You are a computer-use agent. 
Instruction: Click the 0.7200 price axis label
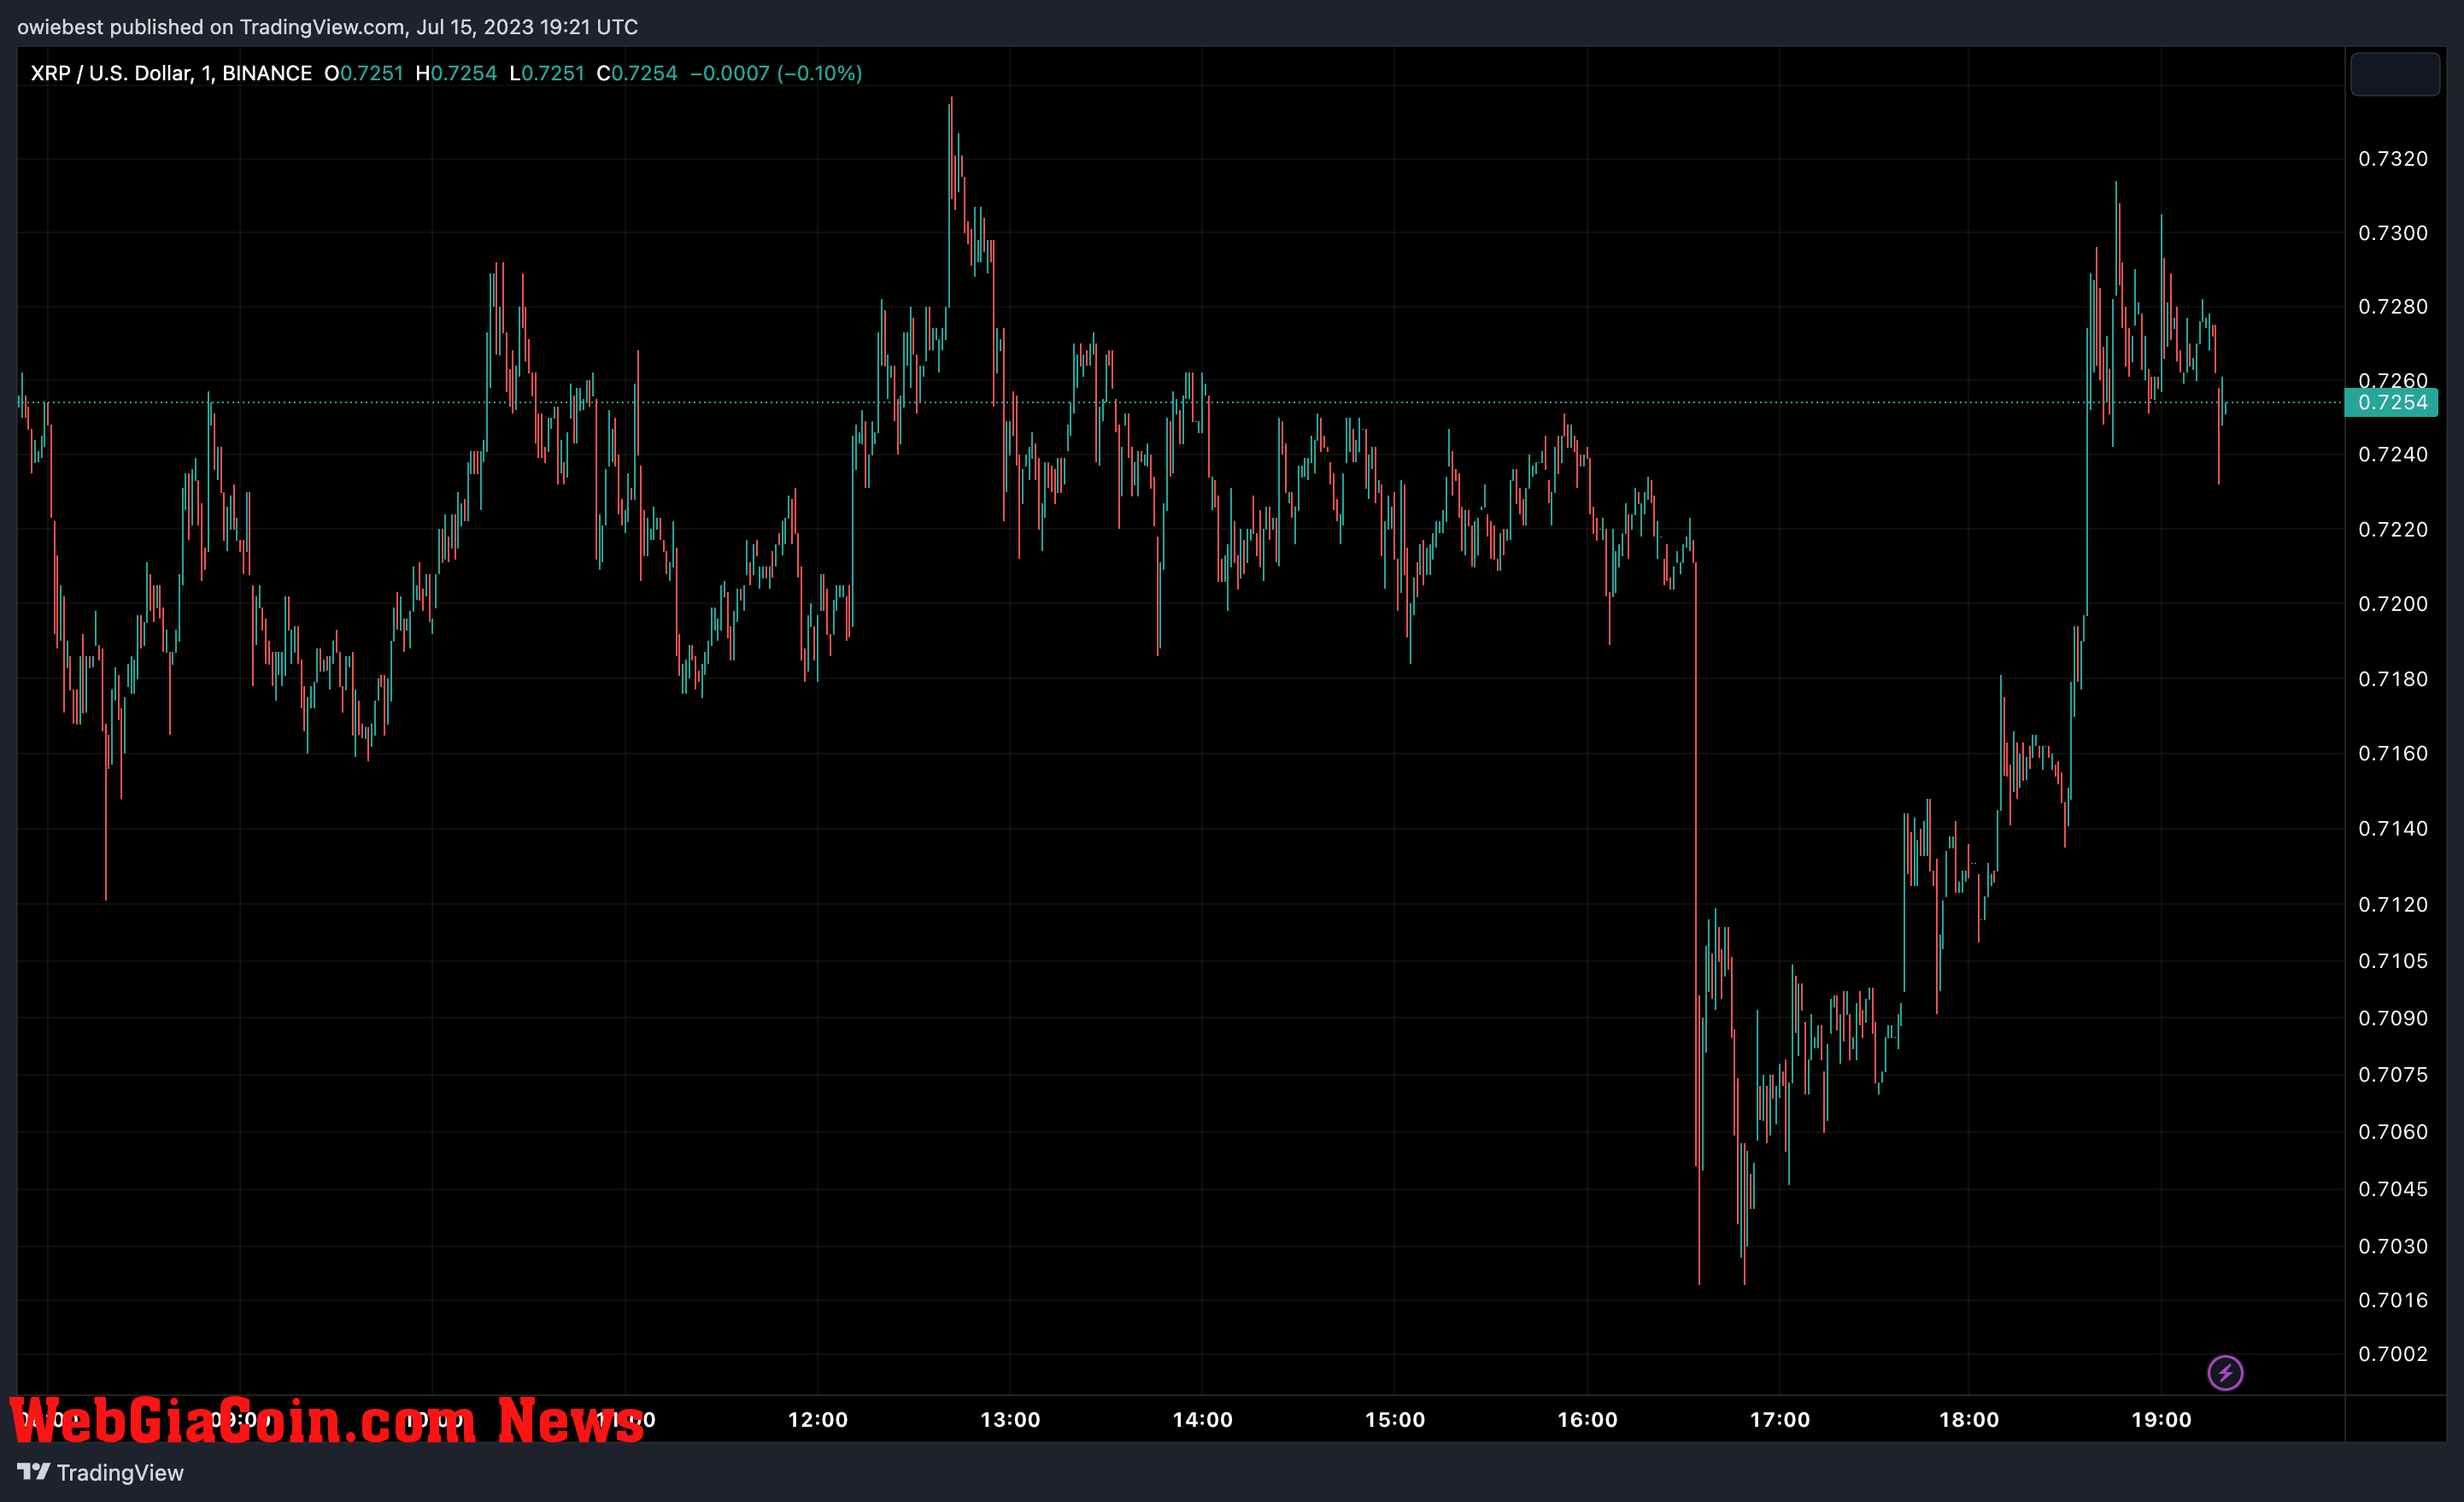(x=2393, y=603)
